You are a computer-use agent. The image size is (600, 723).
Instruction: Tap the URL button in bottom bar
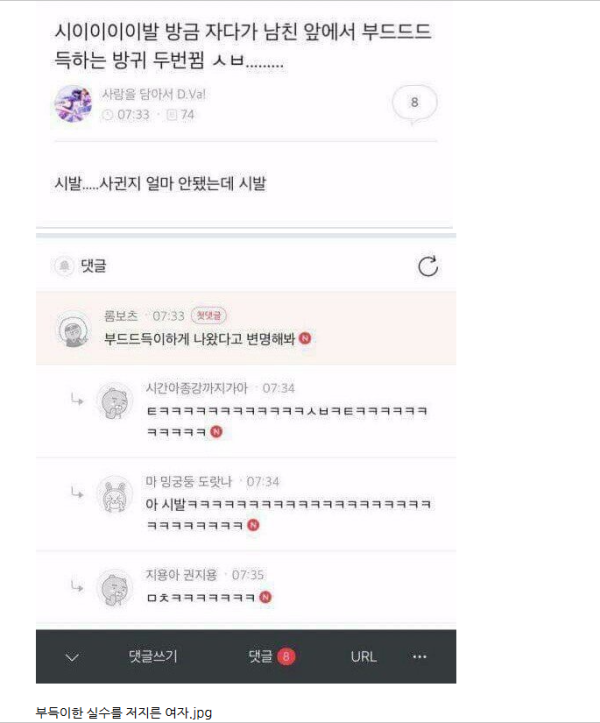pyautogui.click(x=363, y=657)
